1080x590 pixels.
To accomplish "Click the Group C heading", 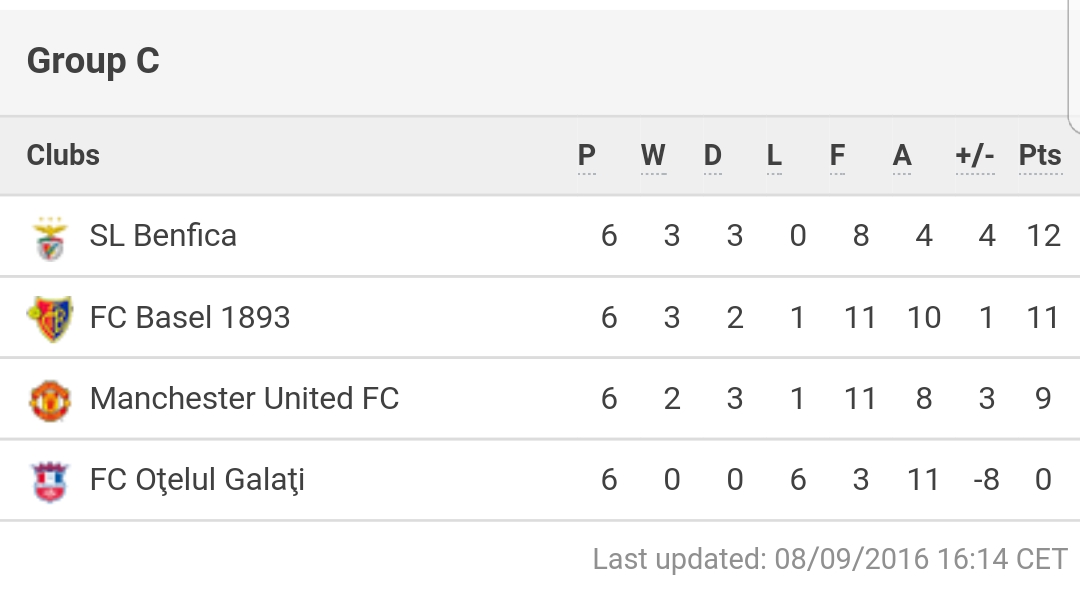I will 93,61.
